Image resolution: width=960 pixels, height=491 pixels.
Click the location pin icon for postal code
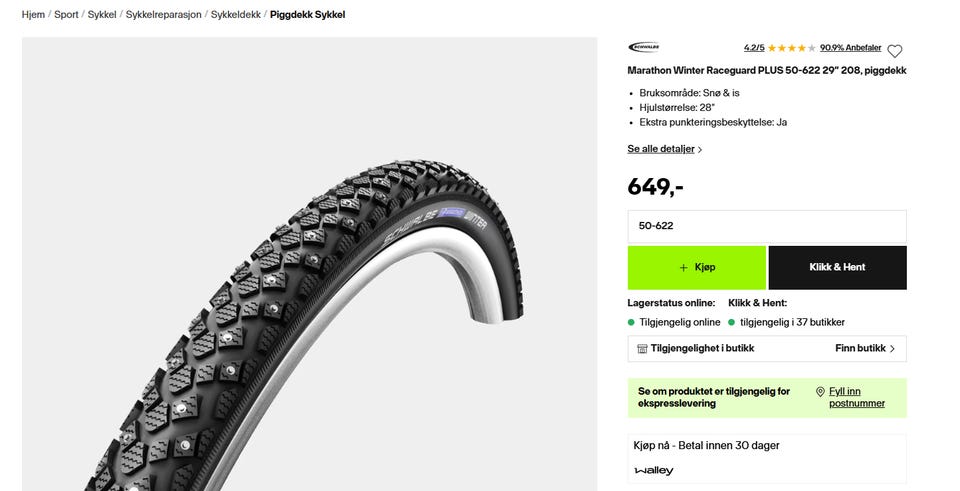click(x=820, y=391)
